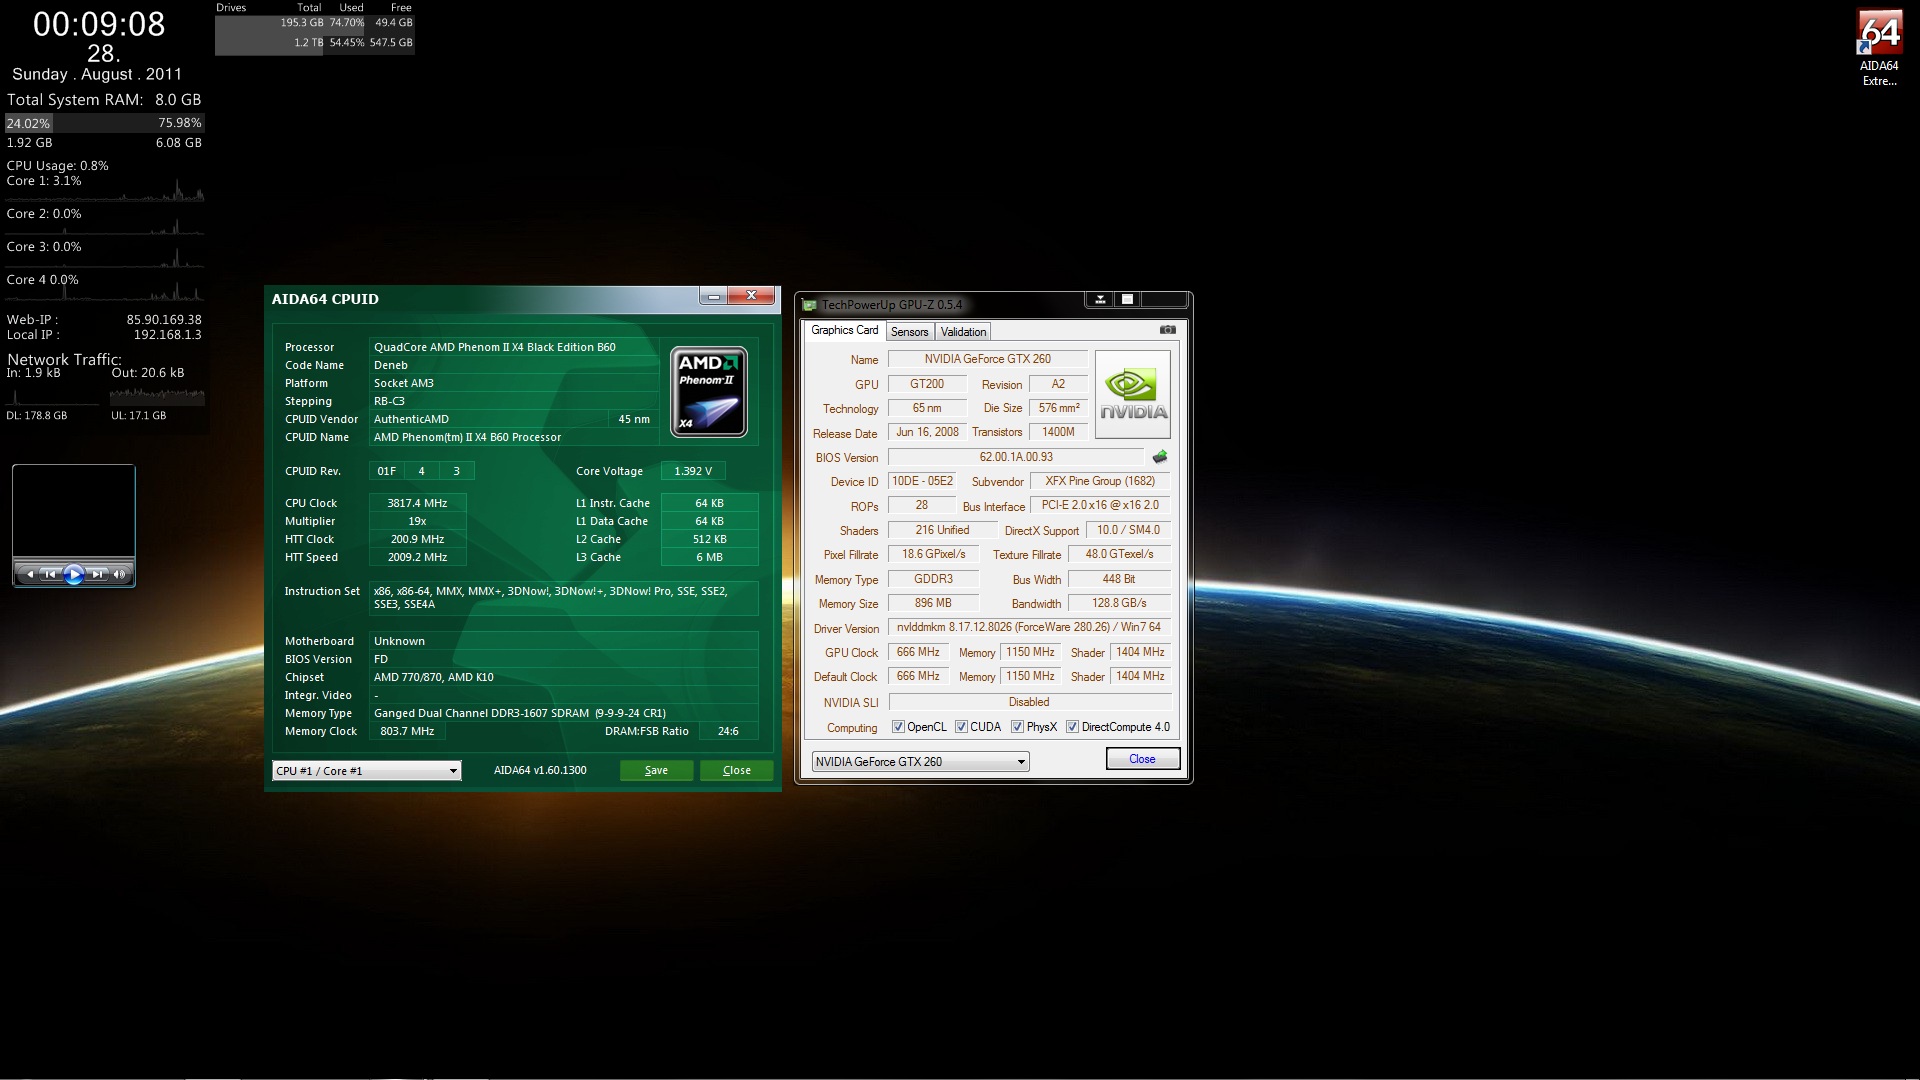Click the RAM usage bar gadget

pyautogui.click(x=104, y=123)
